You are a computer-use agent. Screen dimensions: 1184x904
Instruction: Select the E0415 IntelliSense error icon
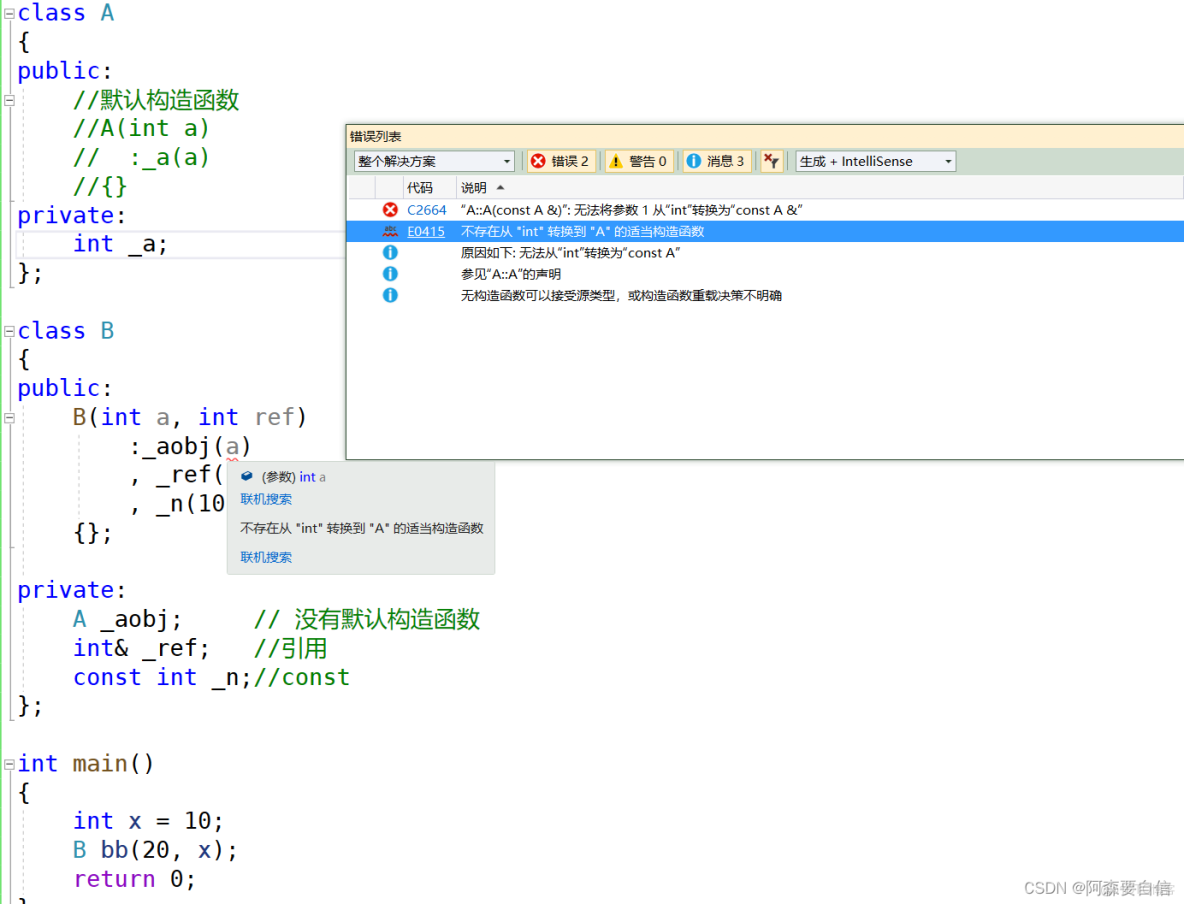390,231
